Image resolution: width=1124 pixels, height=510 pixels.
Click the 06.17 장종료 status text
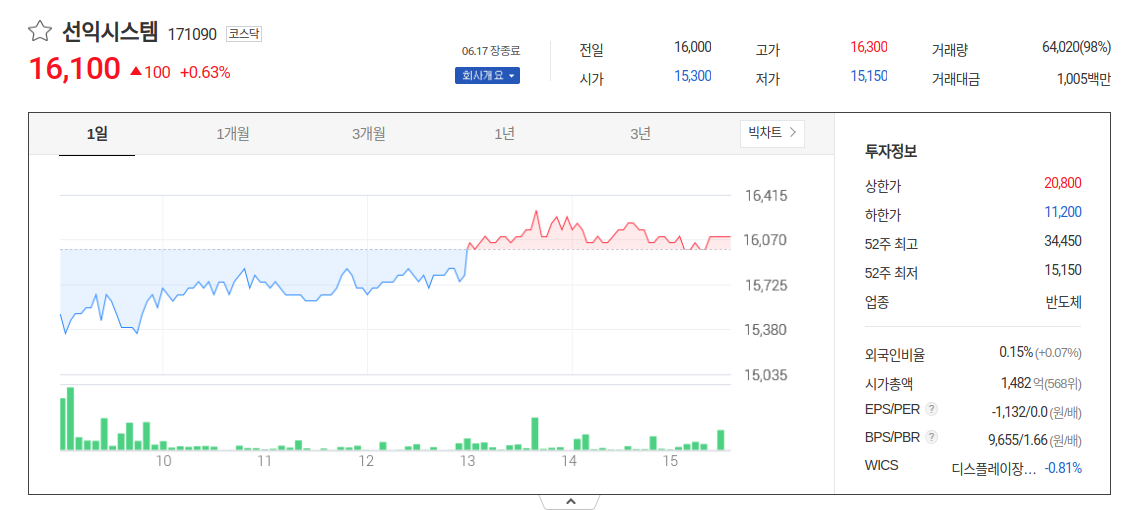click(491, 51)
